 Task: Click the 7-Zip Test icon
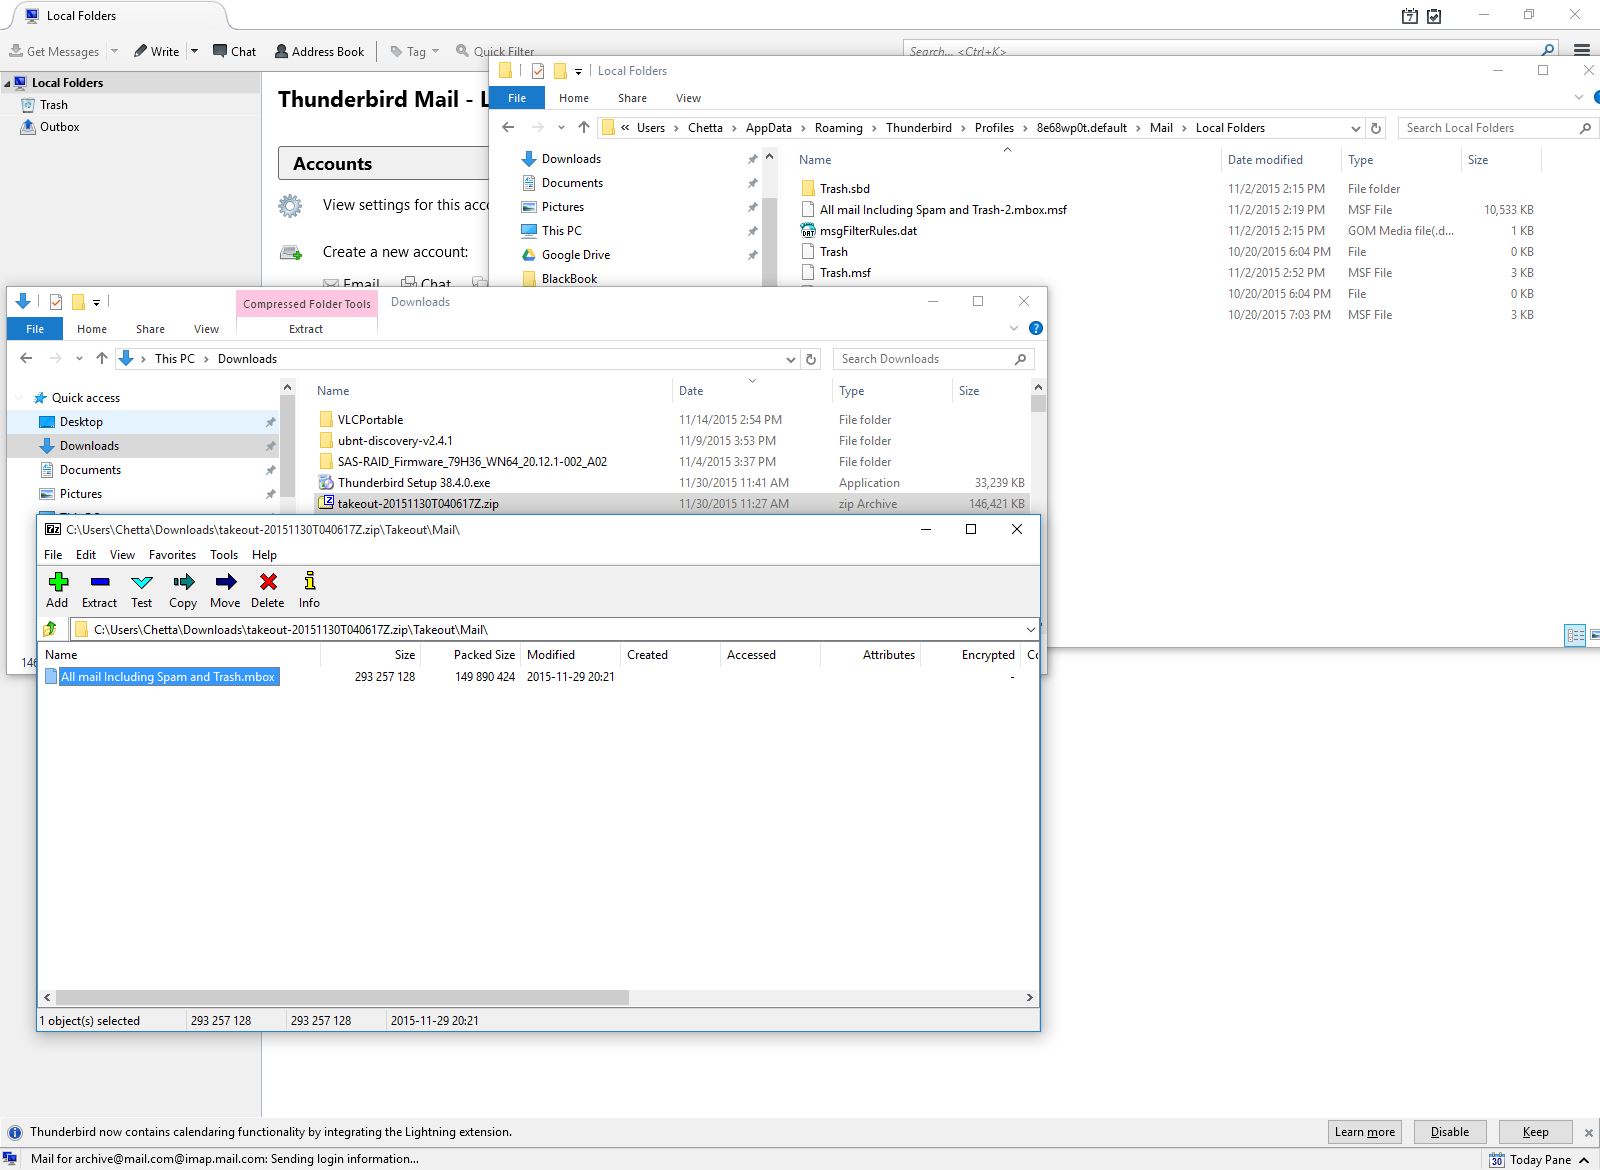(142, 582)
